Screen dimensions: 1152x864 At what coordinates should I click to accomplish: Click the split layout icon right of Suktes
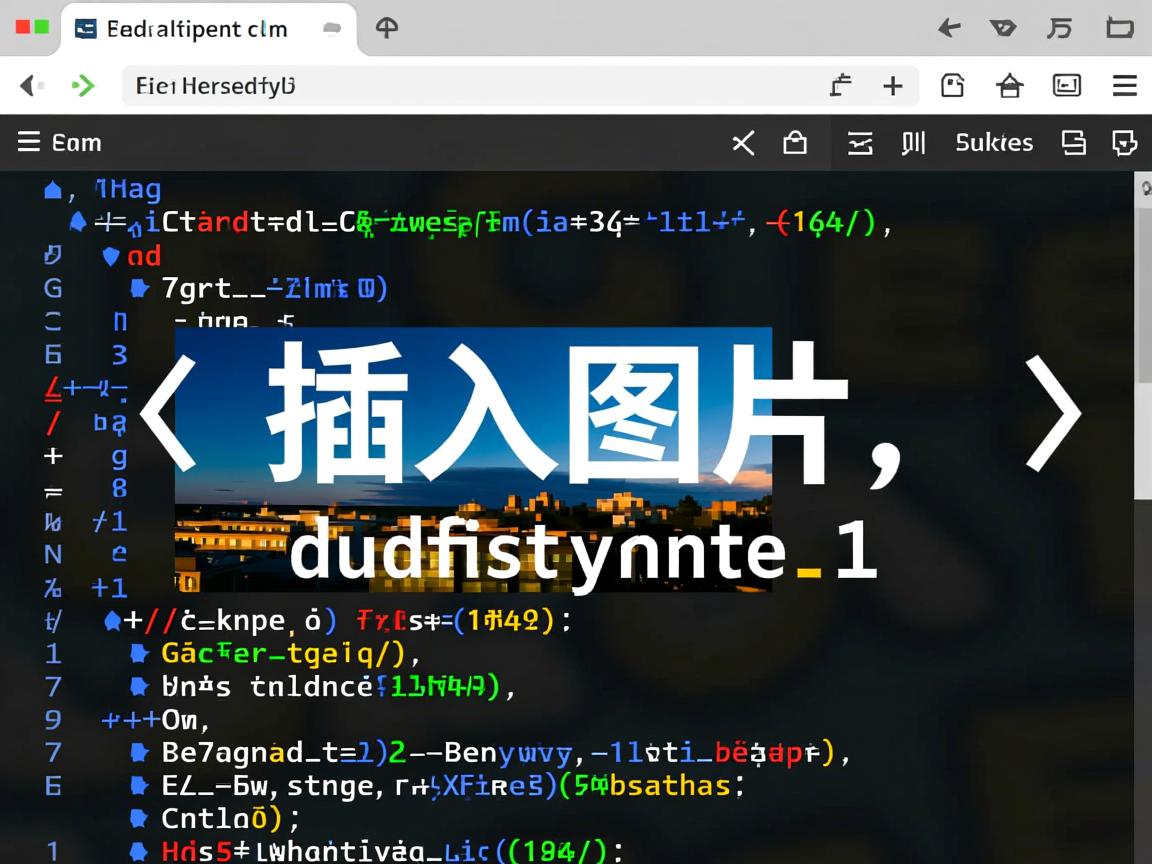(x=1073, y=143)
